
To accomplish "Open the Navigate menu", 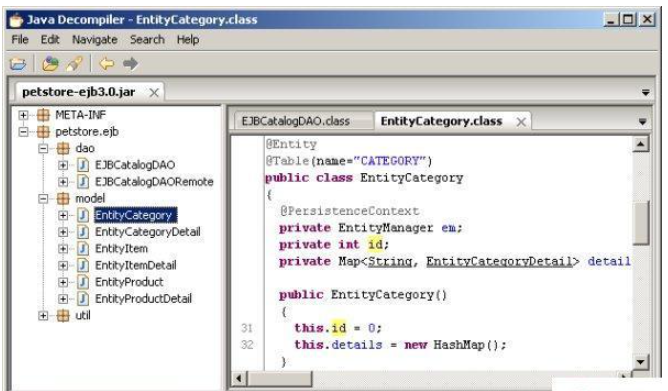I will pos(95,40).
